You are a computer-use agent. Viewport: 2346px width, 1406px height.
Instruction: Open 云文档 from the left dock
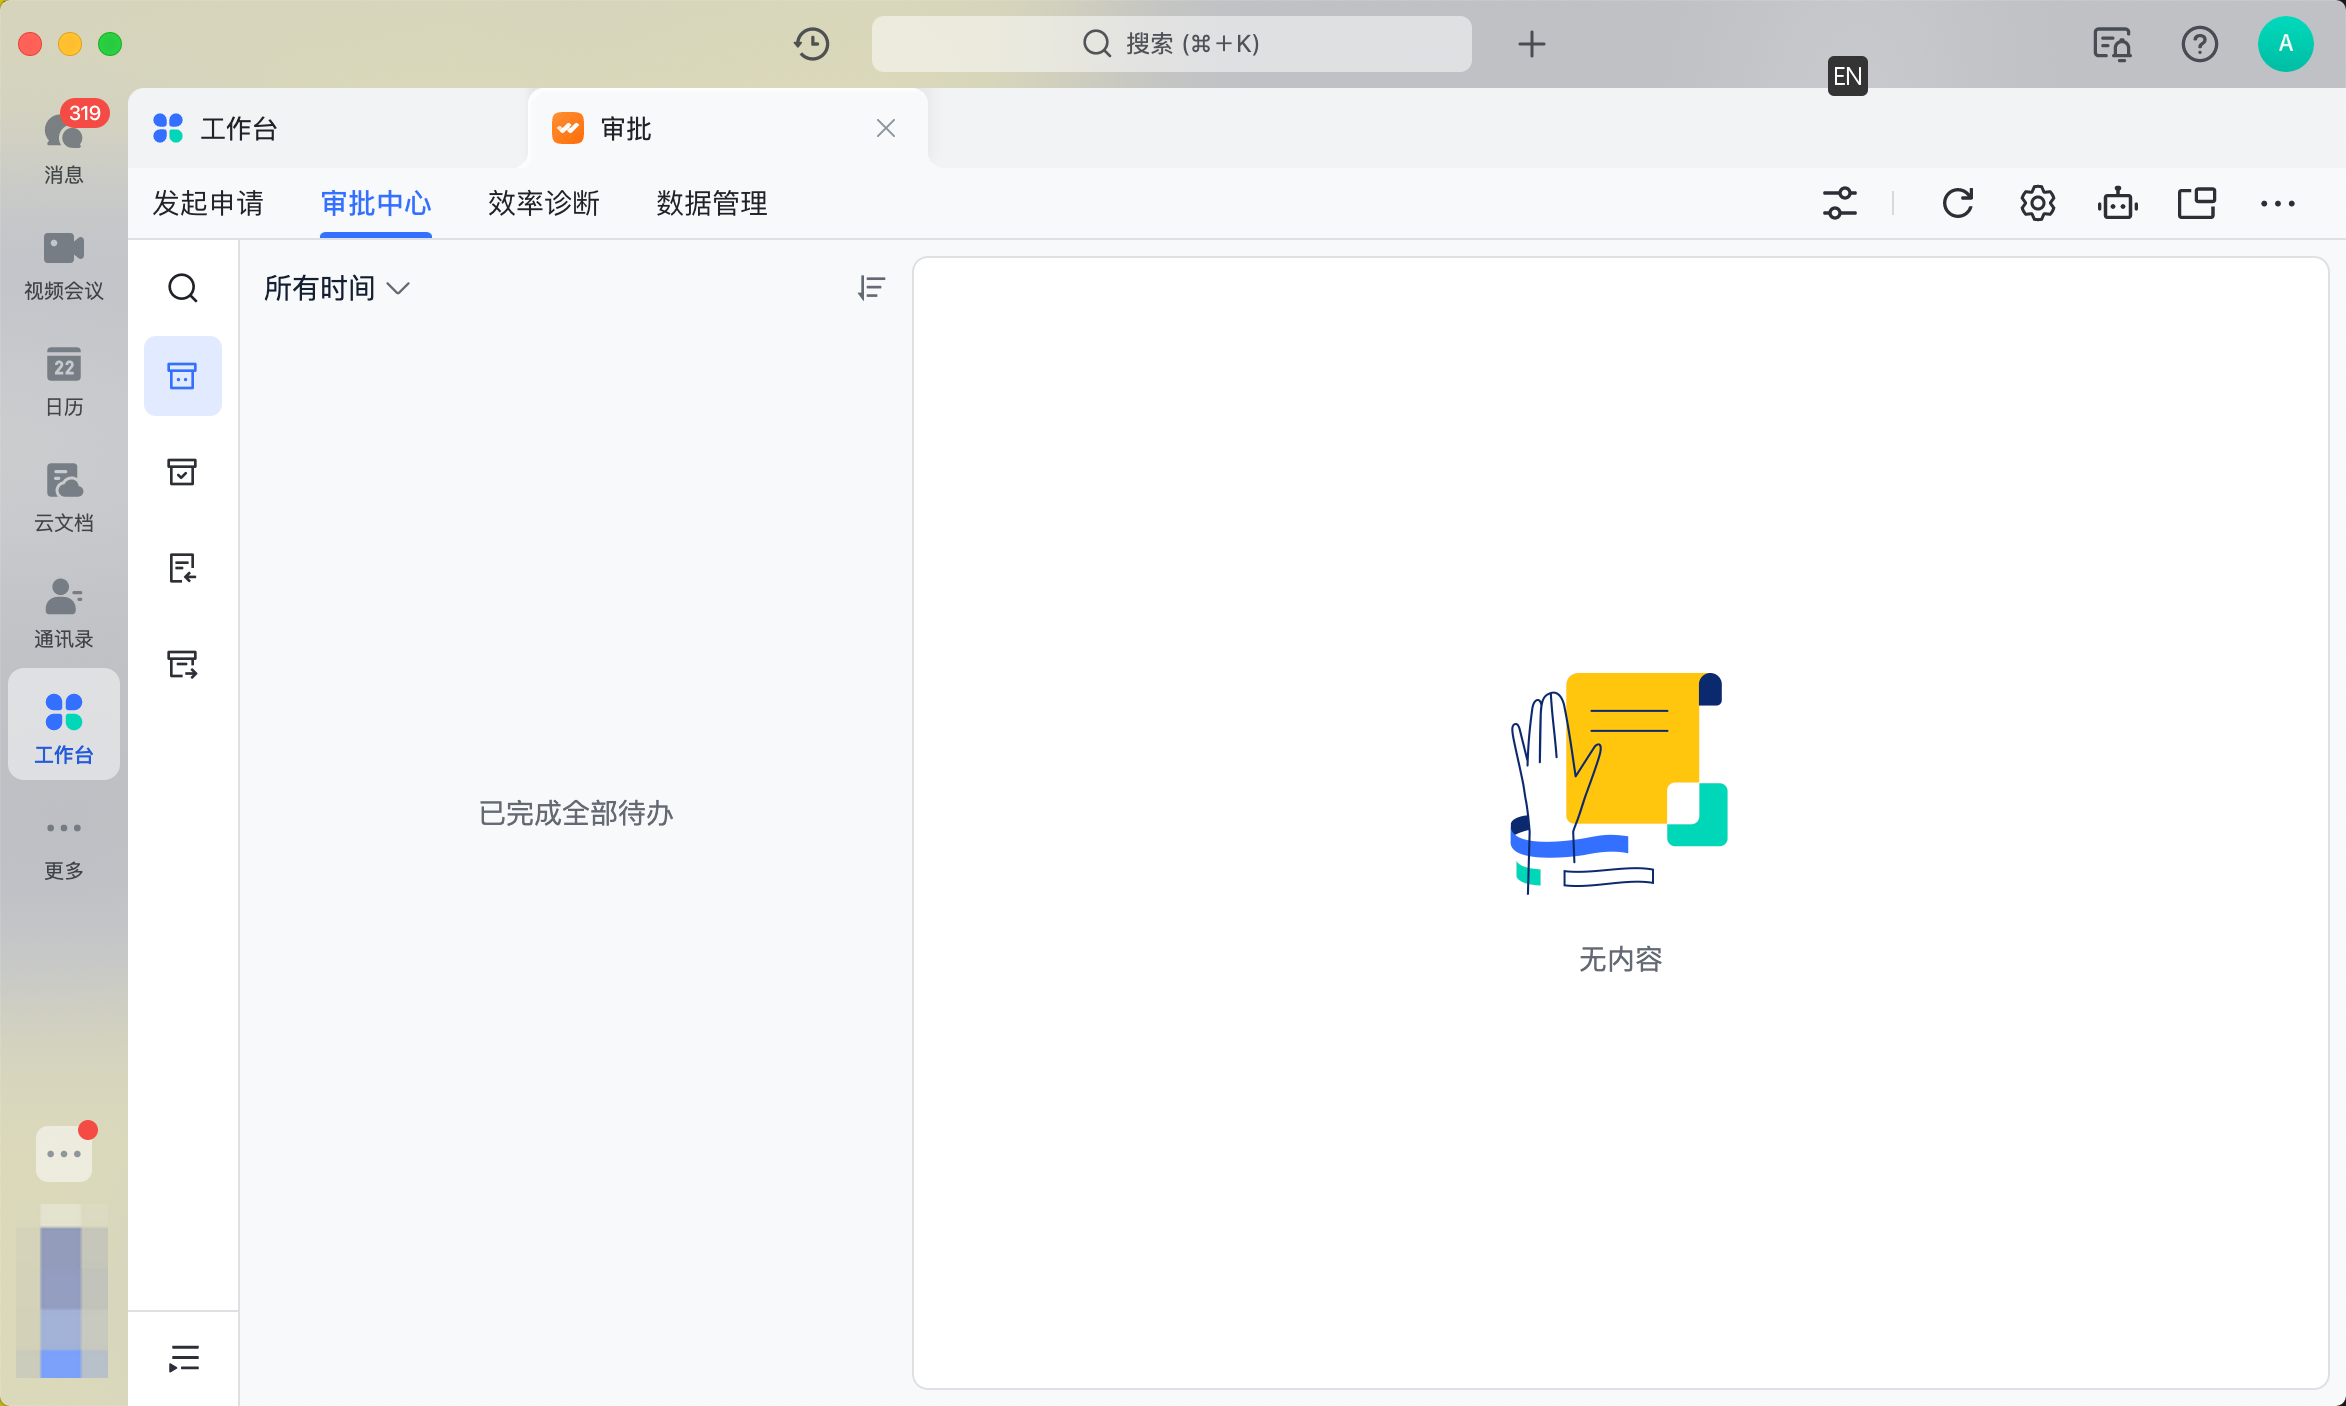[63, 497]
